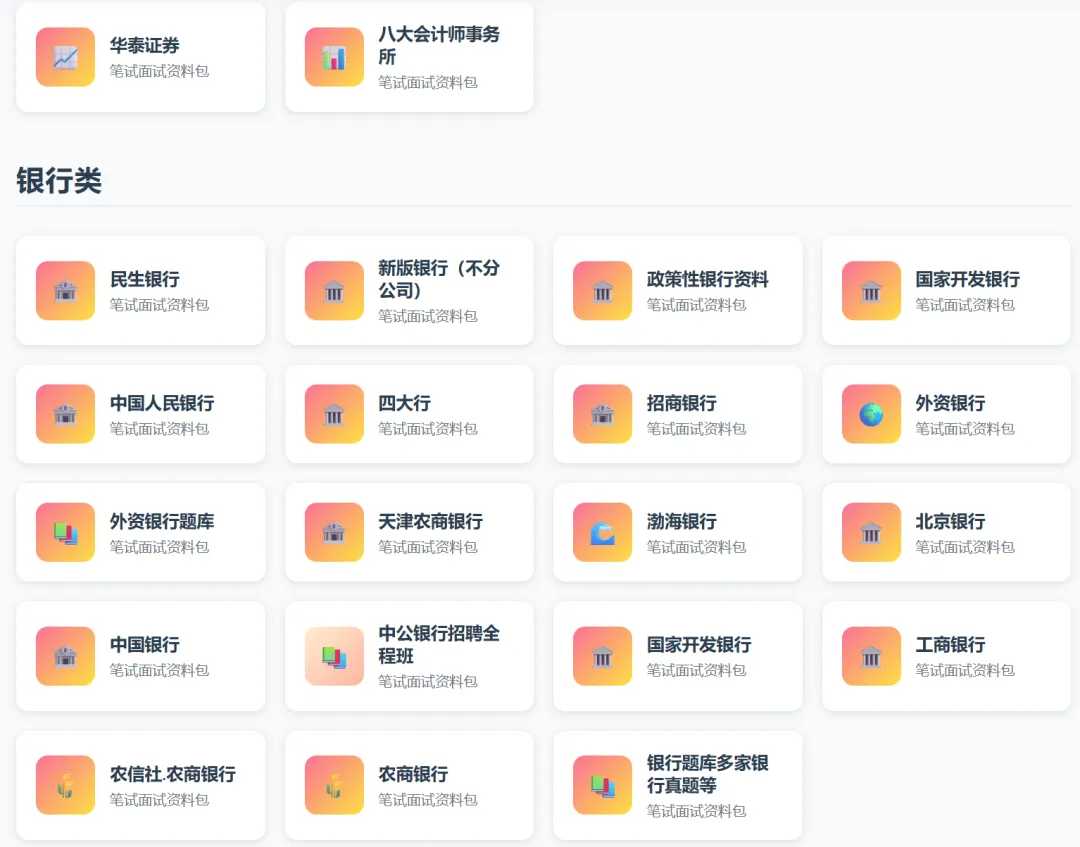Screen dimensions: 1080x847
Task: Click 笔试面试资料包 under 北京银行
Action: (x=965, y=547)
